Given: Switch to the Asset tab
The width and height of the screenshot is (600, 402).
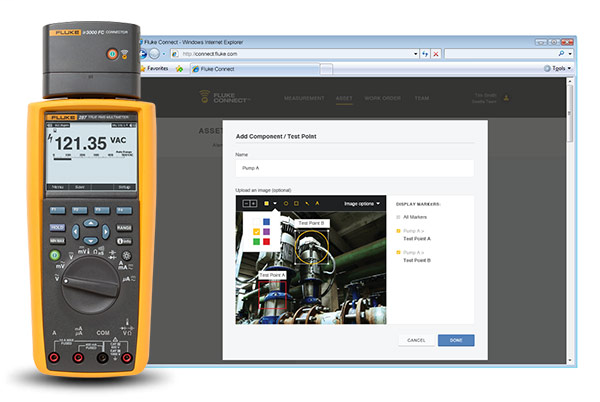Looking at the screenshot, I should (344, 98).
